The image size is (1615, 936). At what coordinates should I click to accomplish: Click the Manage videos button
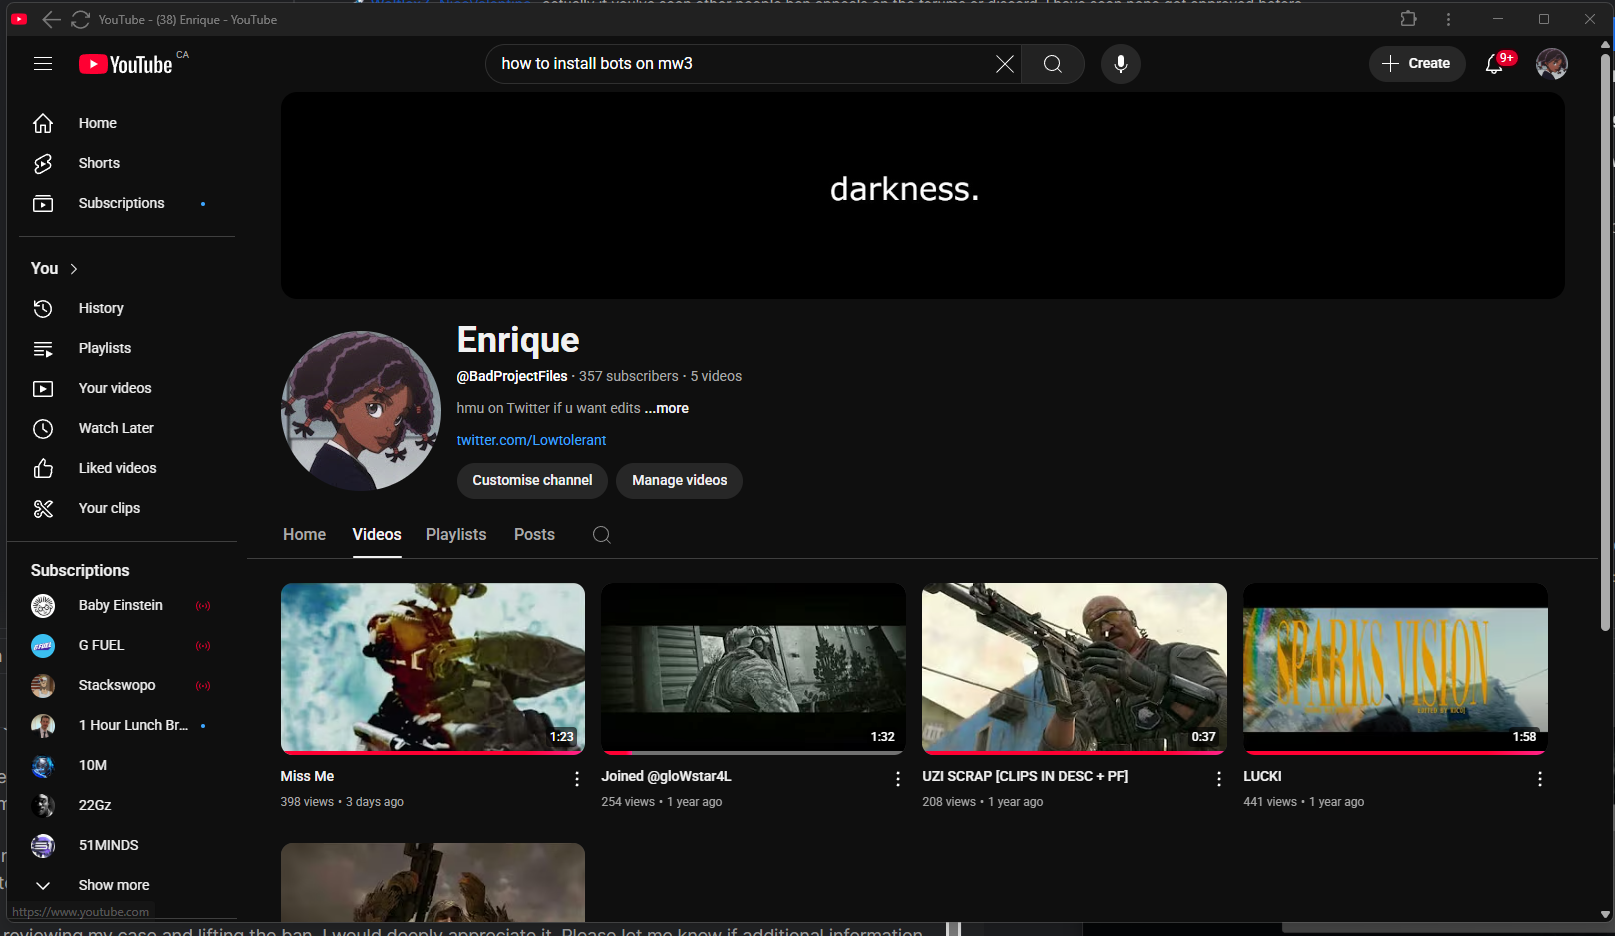tap(679, 480)
